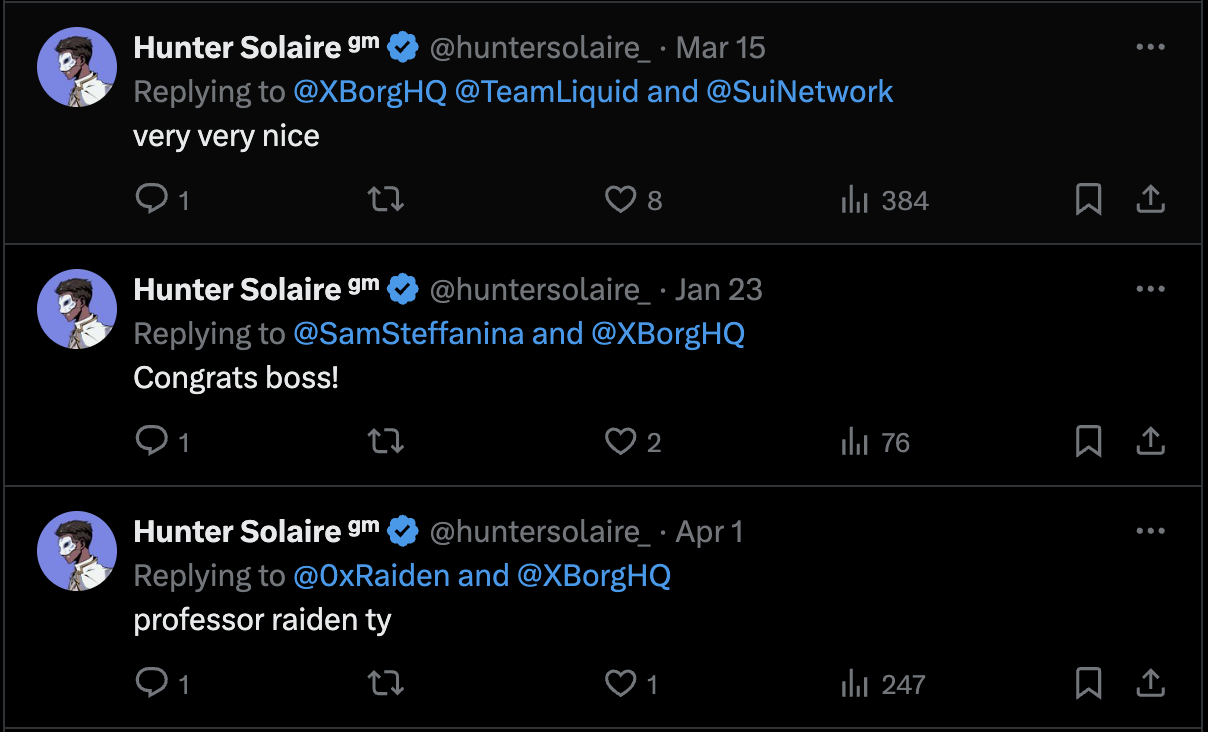Viewport: 1208px width, 732px height.
Task: Repost the "very very nice" tweet
Action: coord(386,200)
